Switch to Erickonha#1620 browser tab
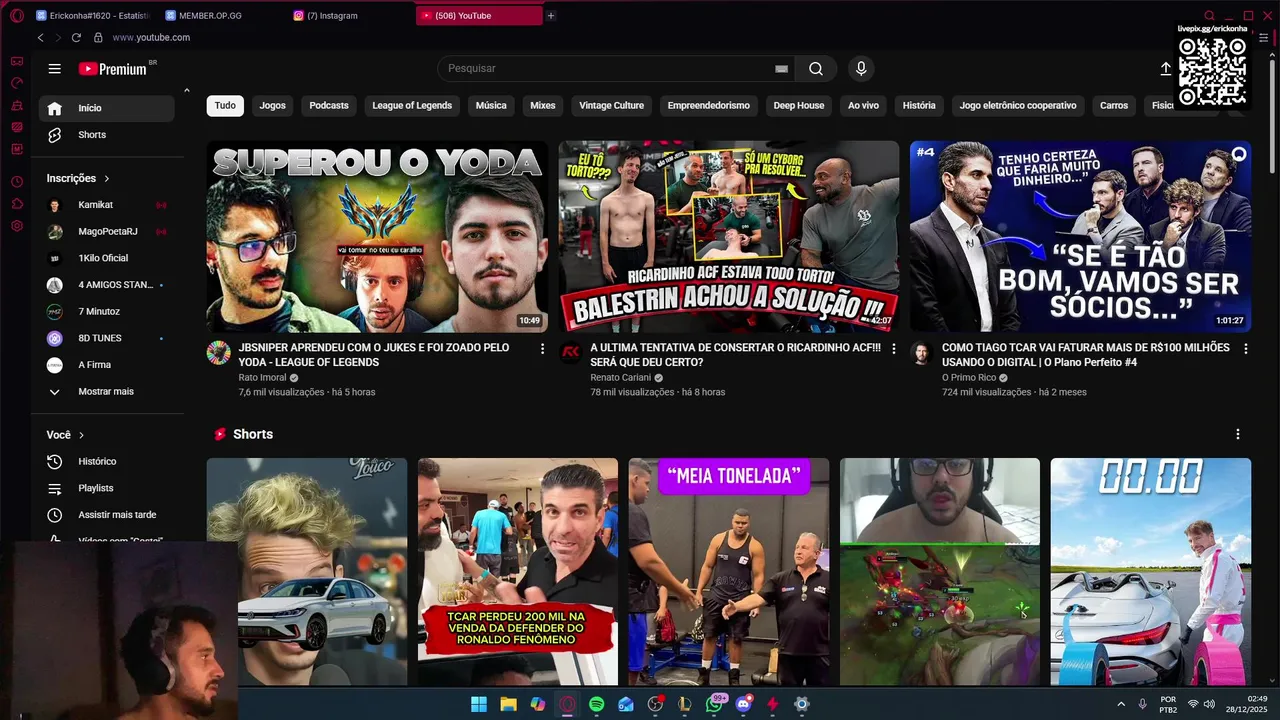The height and width of the screenshot is (720, 1280). tap(93, 15)
